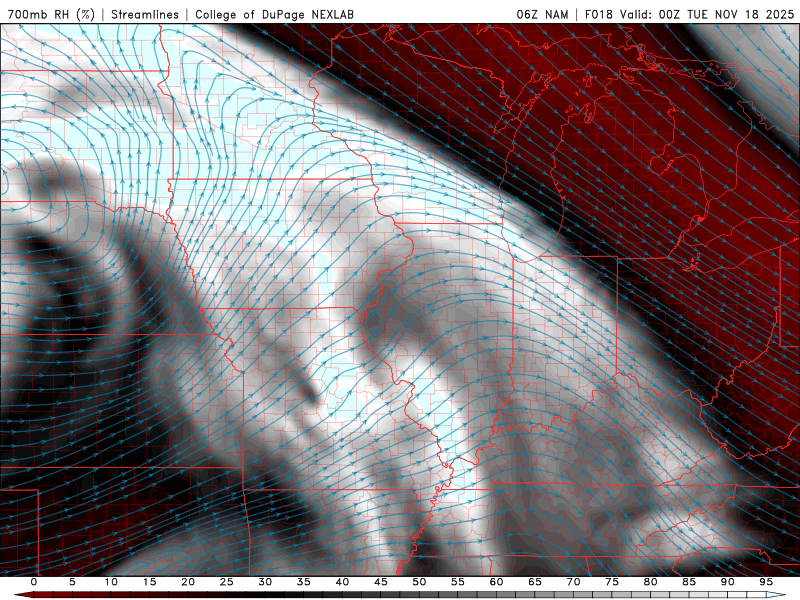Click the colorbar label "30"

click(265, 582)
